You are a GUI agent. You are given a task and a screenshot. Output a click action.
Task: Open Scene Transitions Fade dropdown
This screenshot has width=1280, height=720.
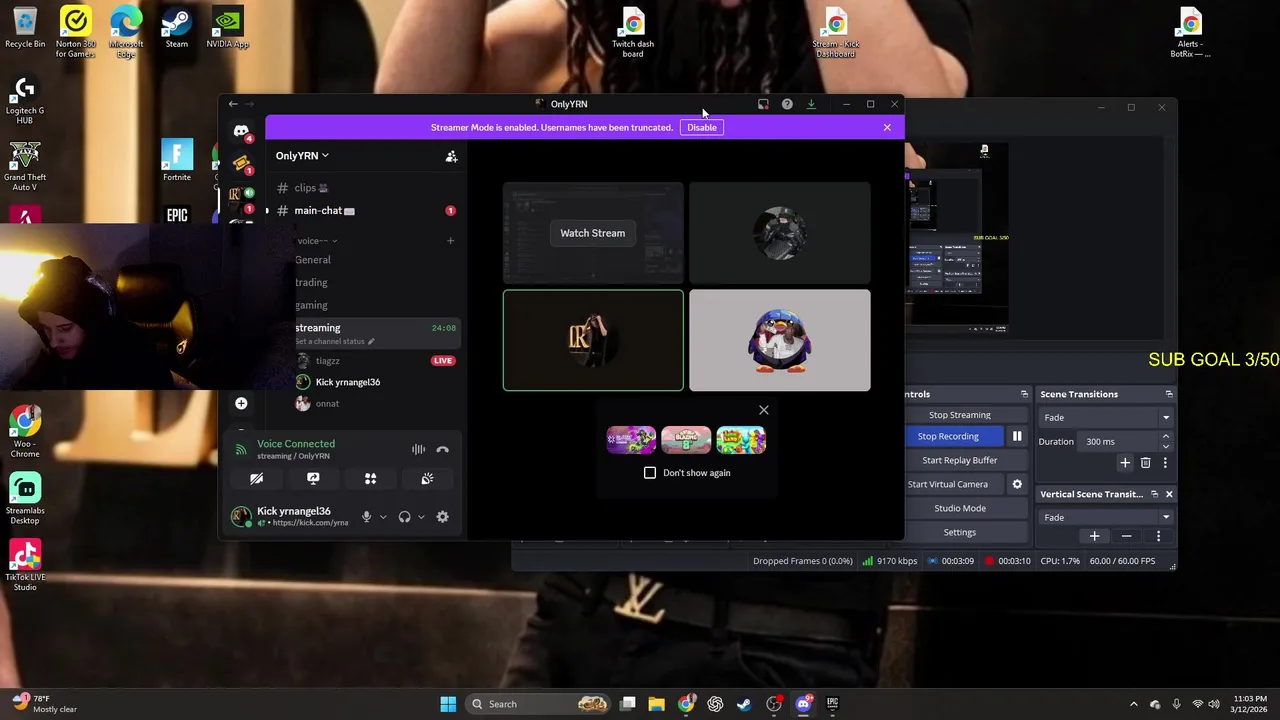(x=1105, y=417)
